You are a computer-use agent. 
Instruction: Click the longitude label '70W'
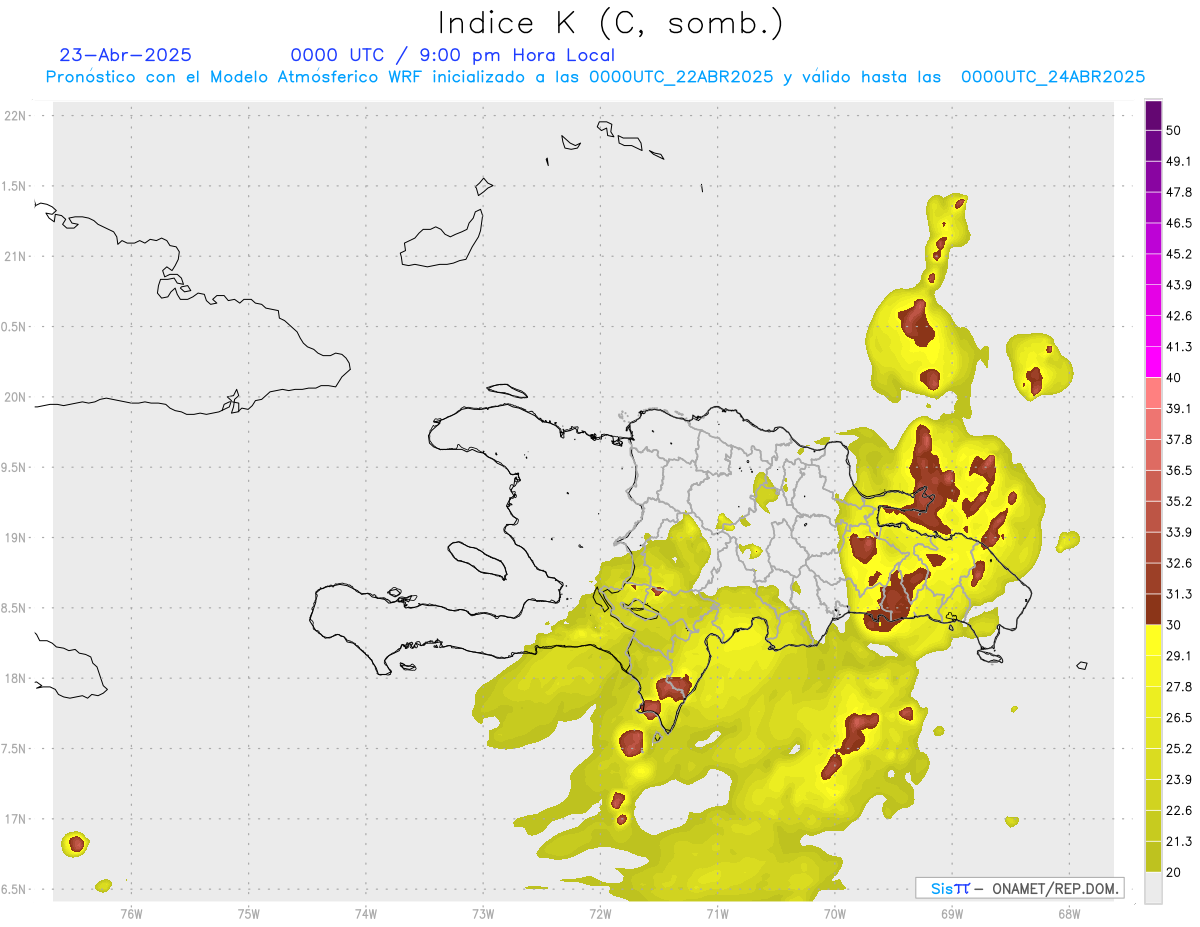835,914
